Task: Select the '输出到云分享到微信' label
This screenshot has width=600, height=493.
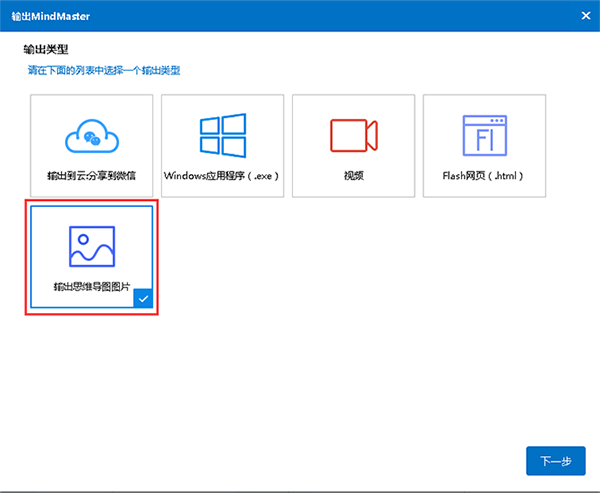Action: pyautogui.click(x=92, y=175)
